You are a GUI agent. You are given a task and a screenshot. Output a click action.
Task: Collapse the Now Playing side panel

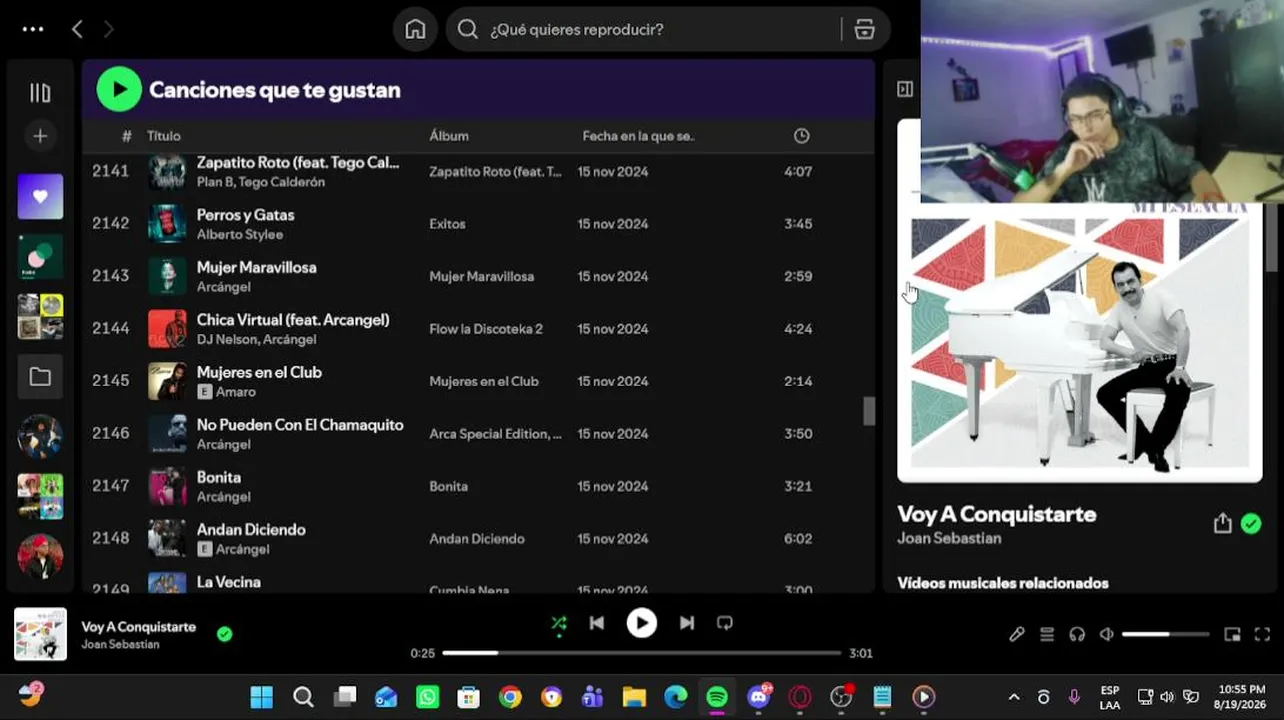[905, 89]
